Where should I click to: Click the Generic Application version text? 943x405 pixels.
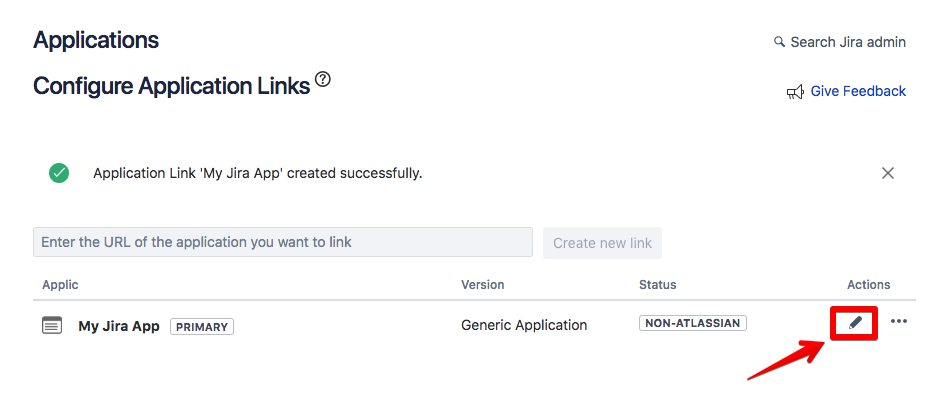[524, 325]
